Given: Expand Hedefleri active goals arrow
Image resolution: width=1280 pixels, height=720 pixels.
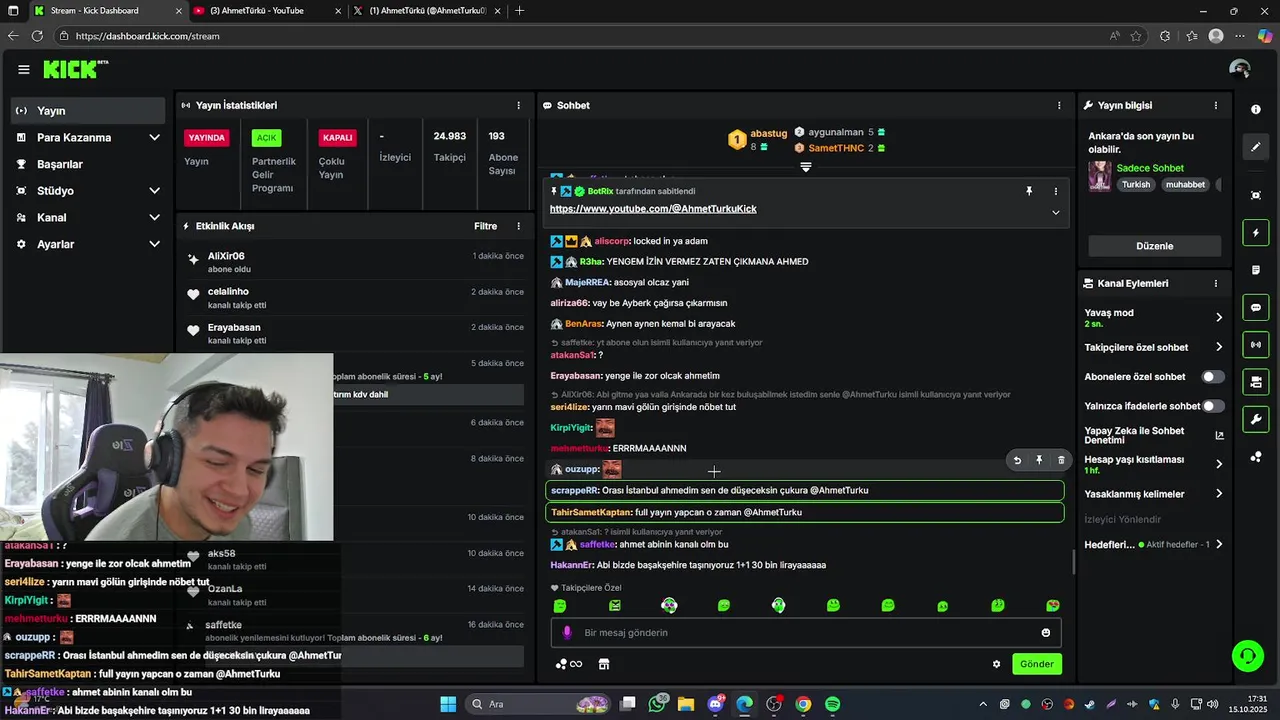Looking at the screenshot, I should (x=1218, y=545).
